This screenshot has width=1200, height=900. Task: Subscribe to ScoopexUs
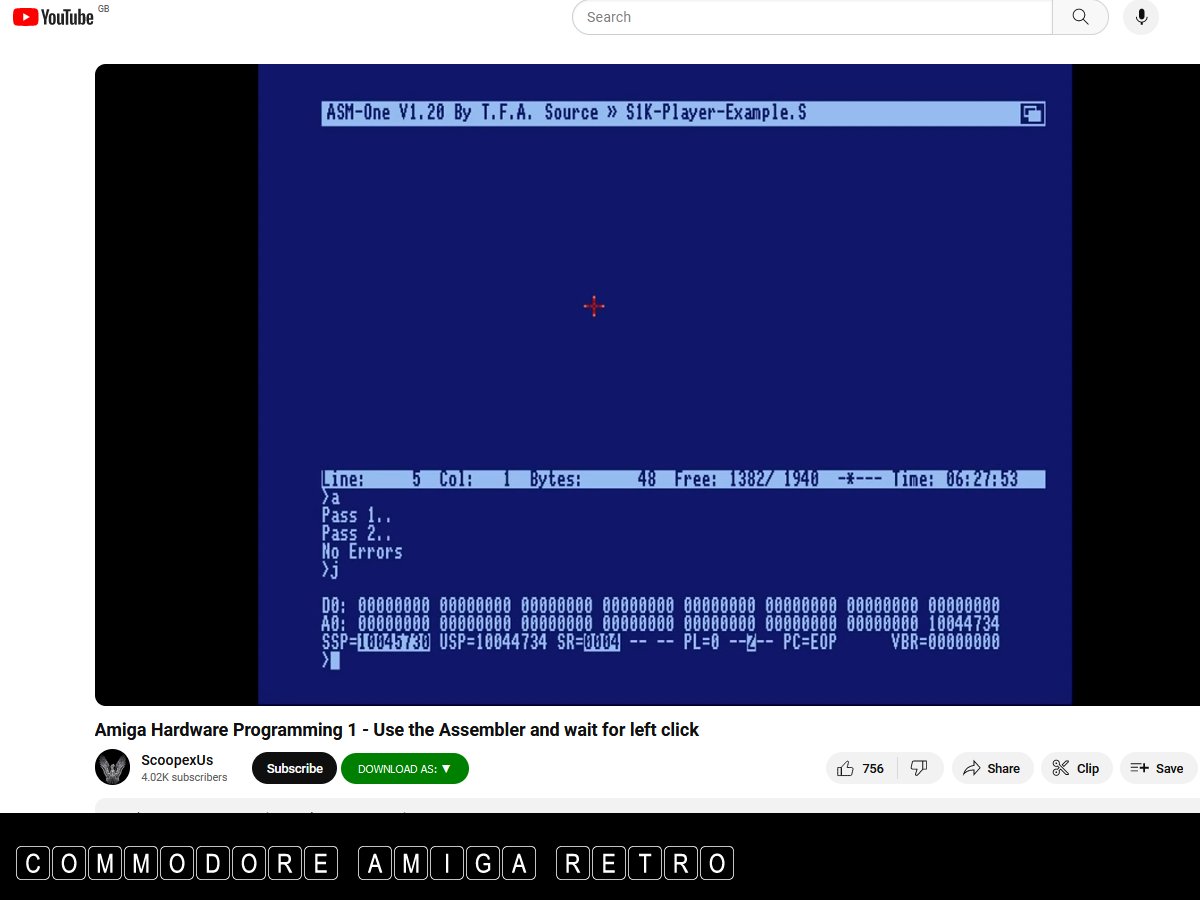tap(294, 768)
